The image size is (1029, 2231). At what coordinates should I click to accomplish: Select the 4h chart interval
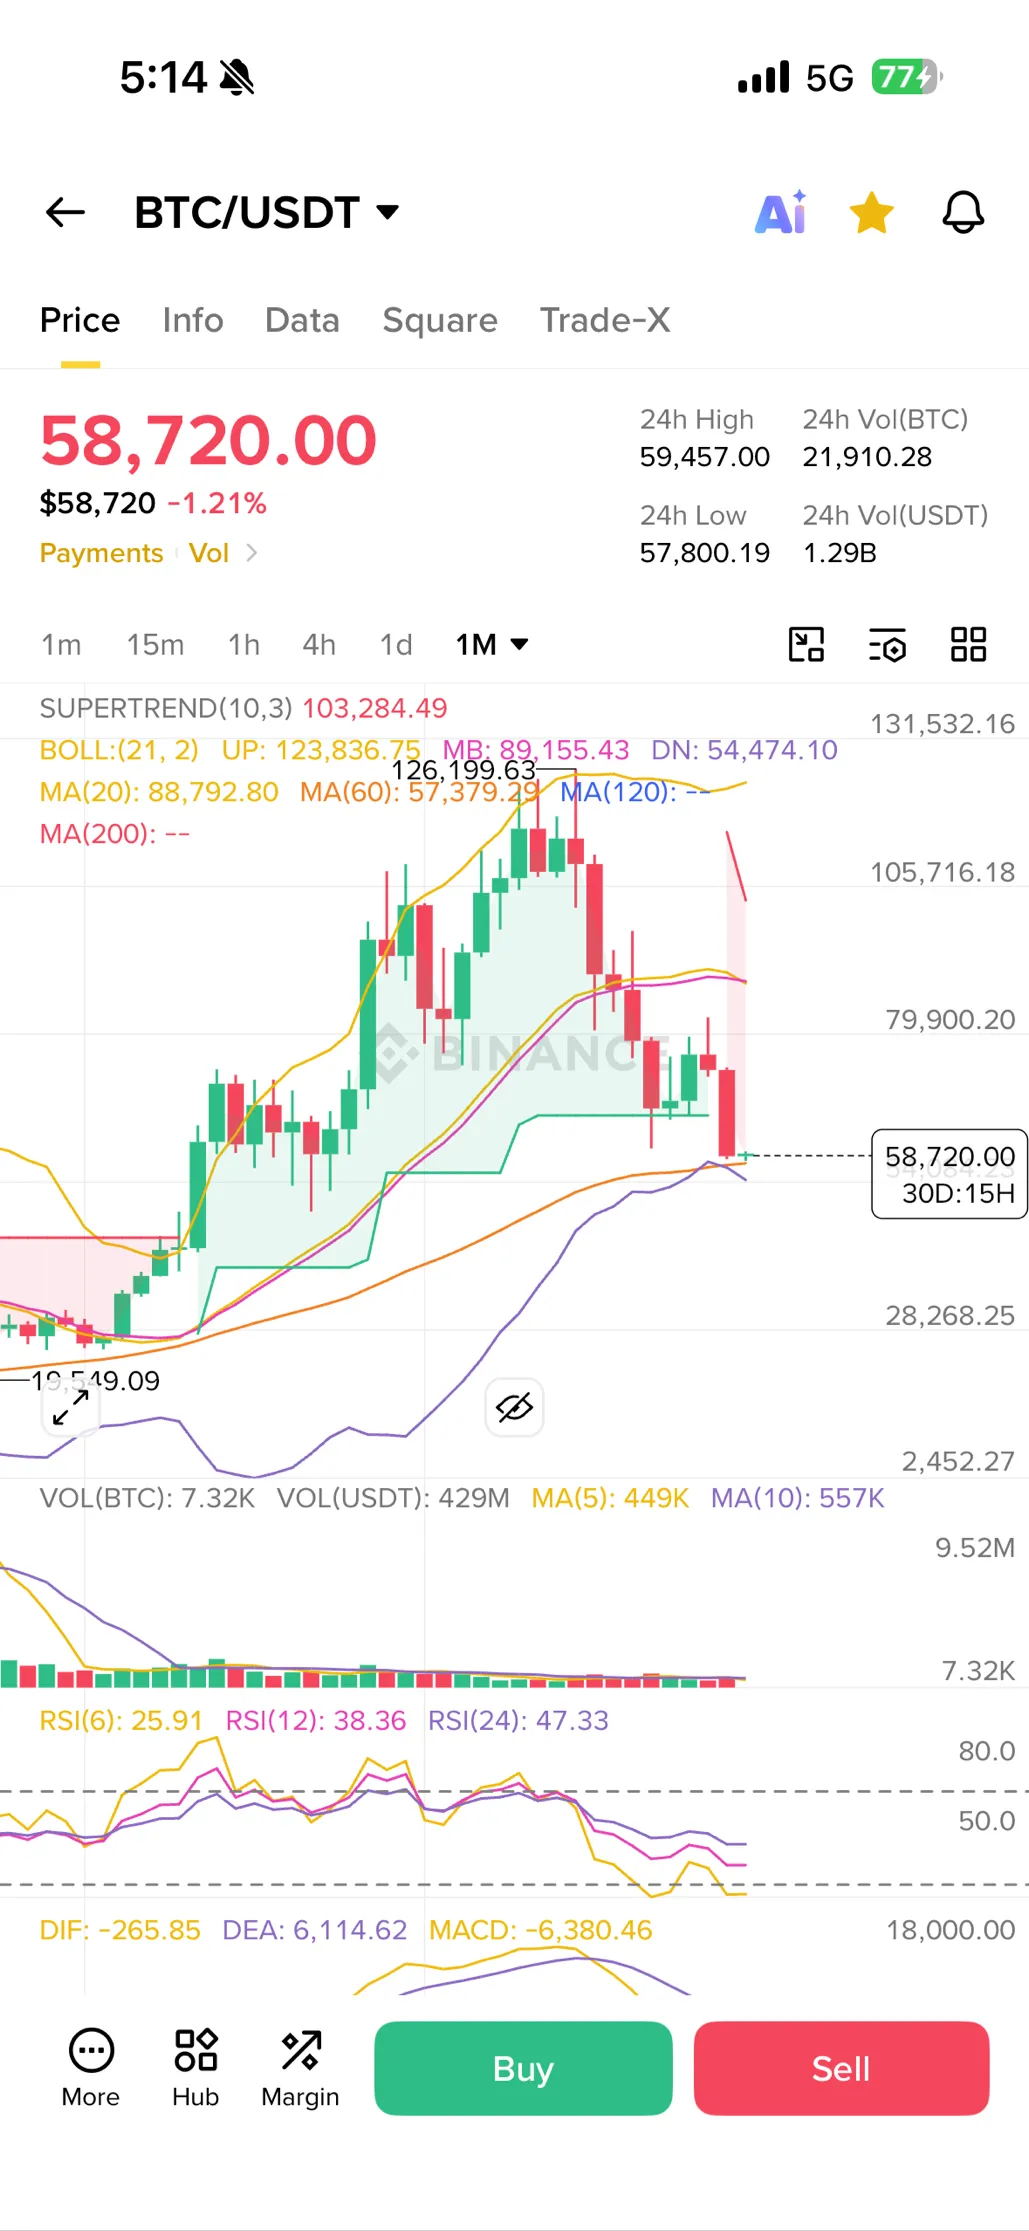tap(319, 645)
